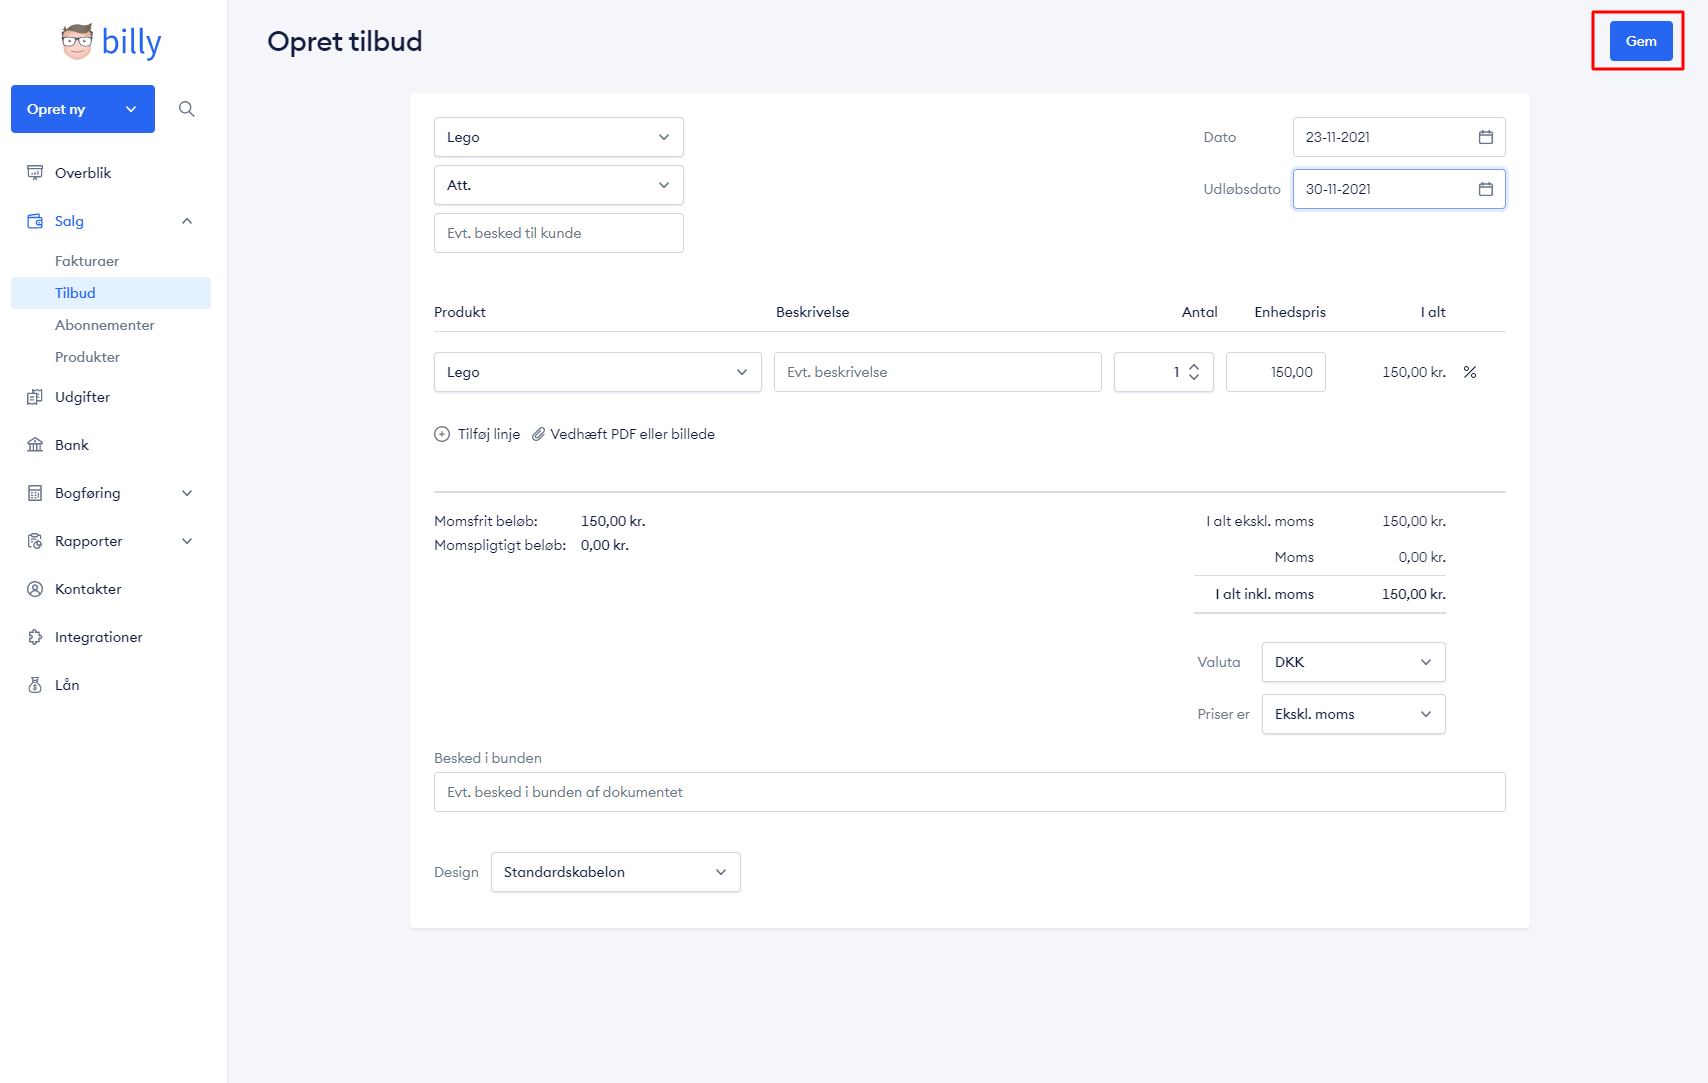Click the Momsfrit beløb label
The width and height of the screenshot is (1708, 1083).
486,521
